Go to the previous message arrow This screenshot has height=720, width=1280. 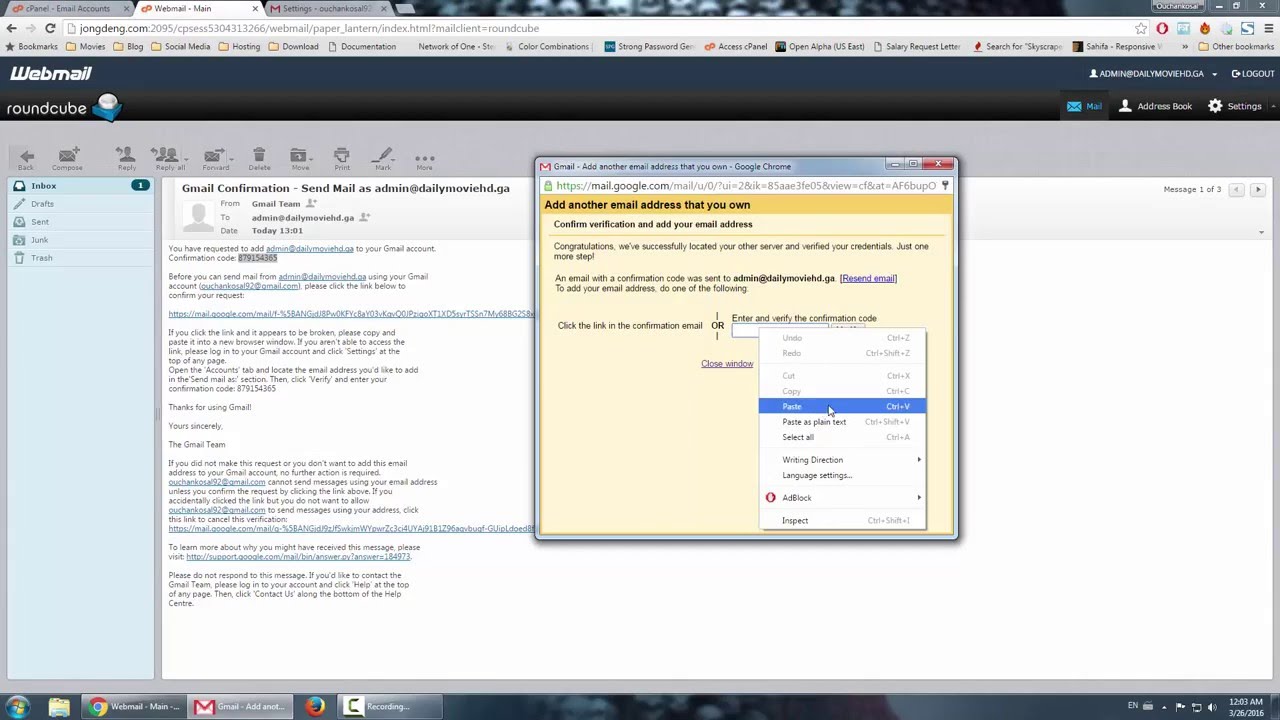pyautogui.click(x=1236, y=189)
